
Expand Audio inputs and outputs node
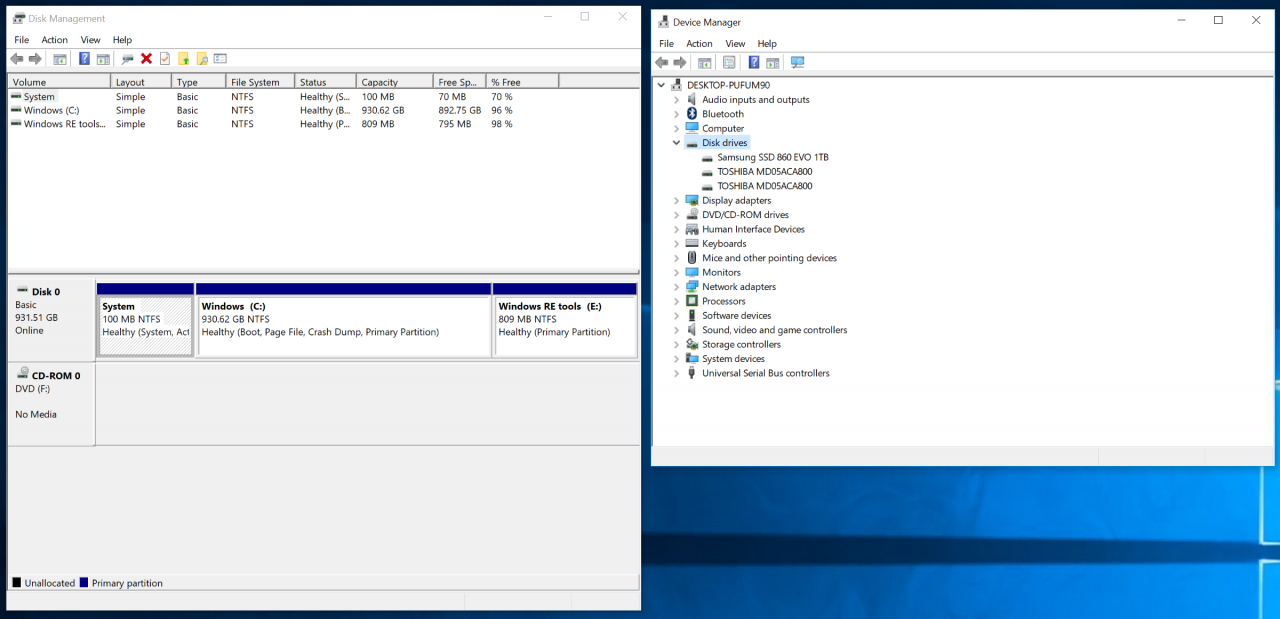(677, 100)
